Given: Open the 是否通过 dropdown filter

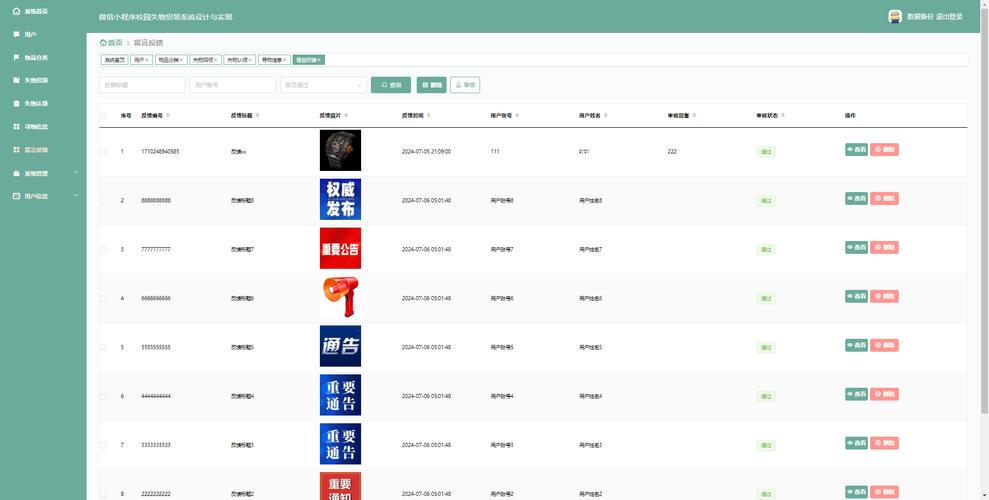Looking at the screenshot, I should (x=323, y=85).
